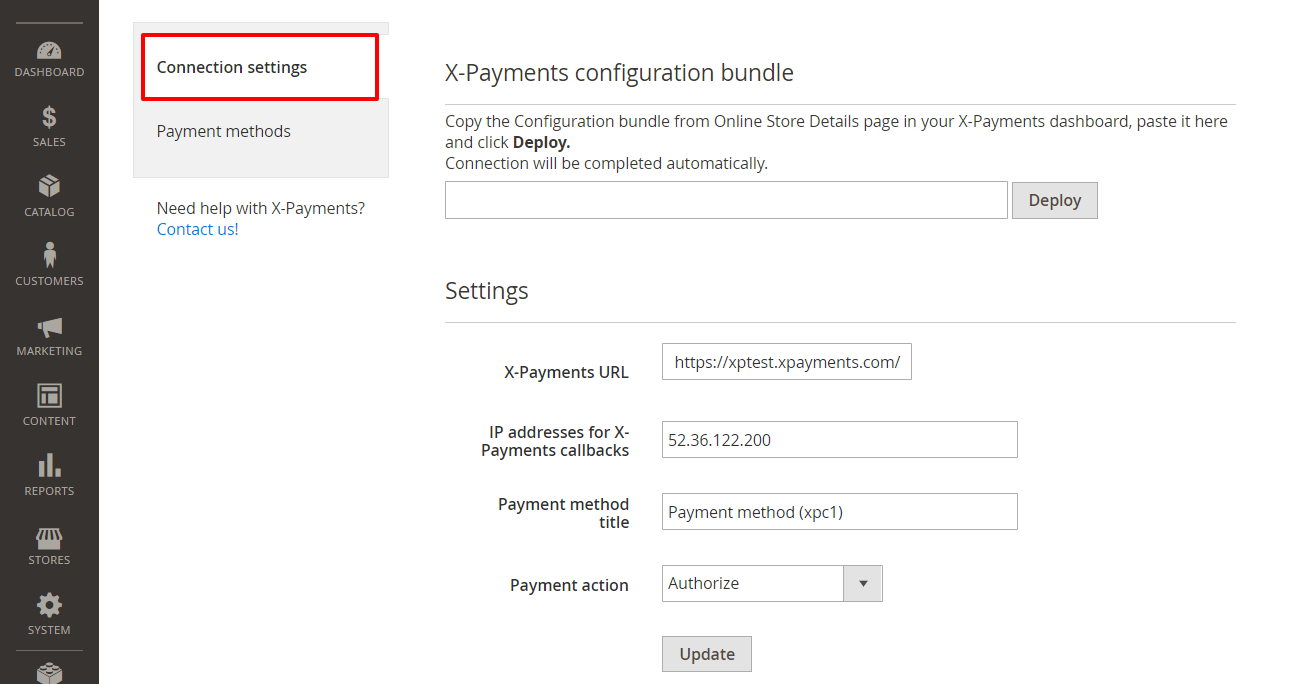Click the Payment method title label

[564, 513]
